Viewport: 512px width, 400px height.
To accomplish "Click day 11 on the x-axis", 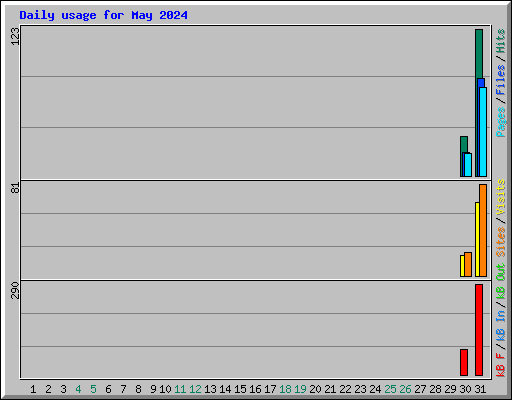I will [180, 389].
